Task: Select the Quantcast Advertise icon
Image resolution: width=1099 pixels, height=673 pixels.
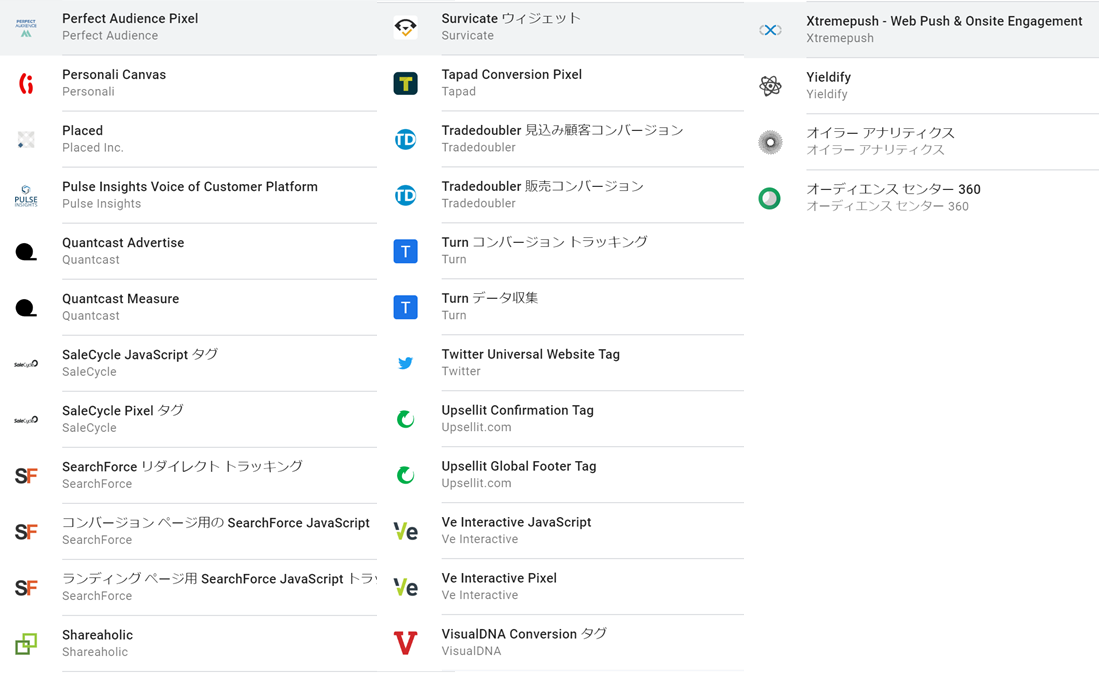Action: [25, 250]
